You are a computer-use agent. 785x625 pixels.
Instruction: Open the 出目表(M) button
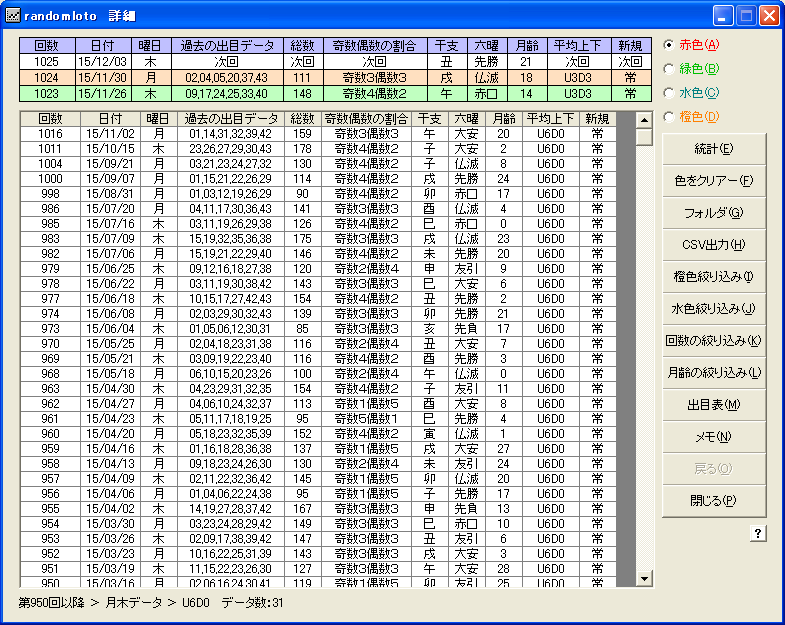[714, 405]
